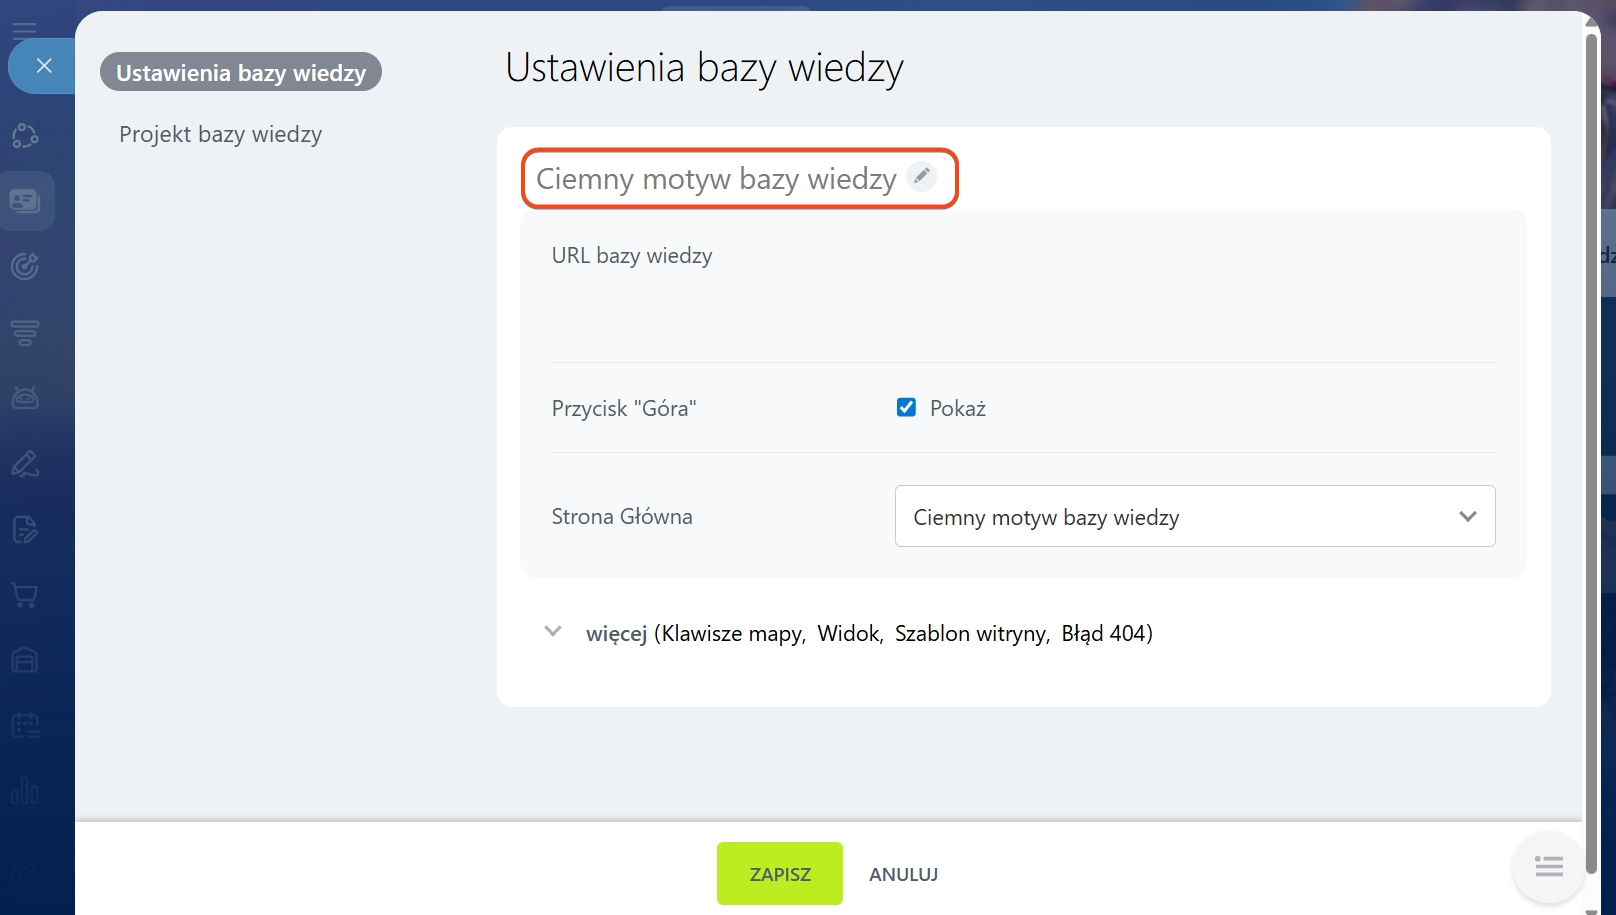The width and height of the screenshot is (1616, 915).
Task: Open the shopping cart icon in sidebar
Action: (x=25, y=596)
